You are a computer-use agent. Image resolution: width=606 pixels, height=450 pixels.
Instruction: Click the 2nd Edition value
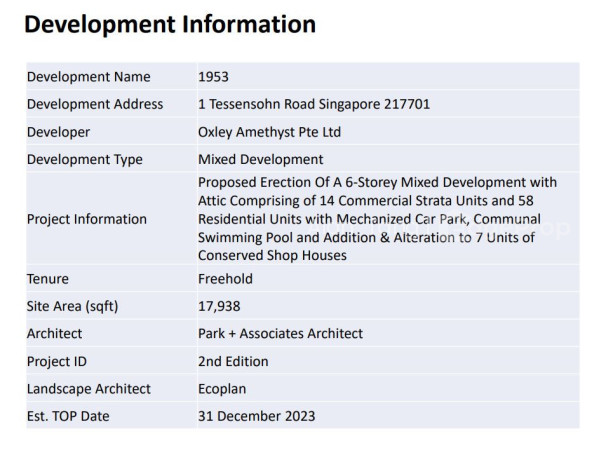tap(233, 361)
